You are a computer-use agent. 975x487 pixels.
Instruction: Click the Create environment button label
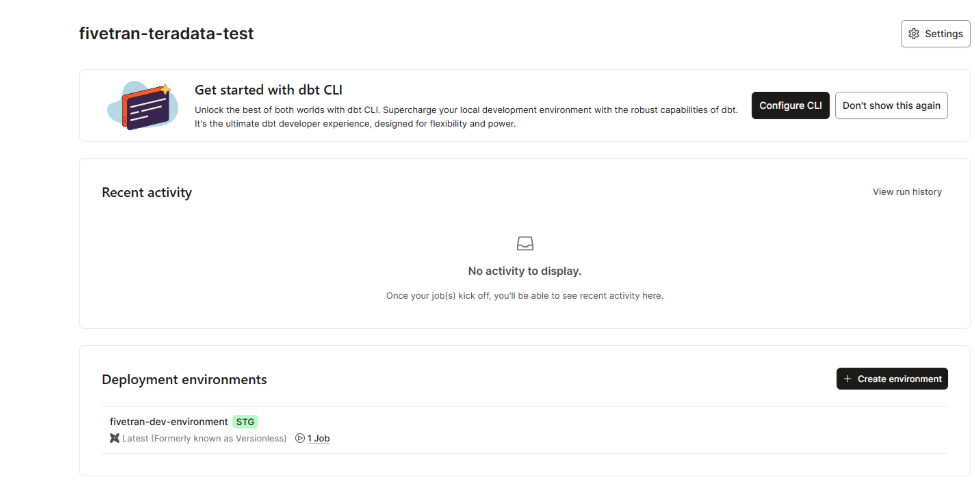(899, 379)
